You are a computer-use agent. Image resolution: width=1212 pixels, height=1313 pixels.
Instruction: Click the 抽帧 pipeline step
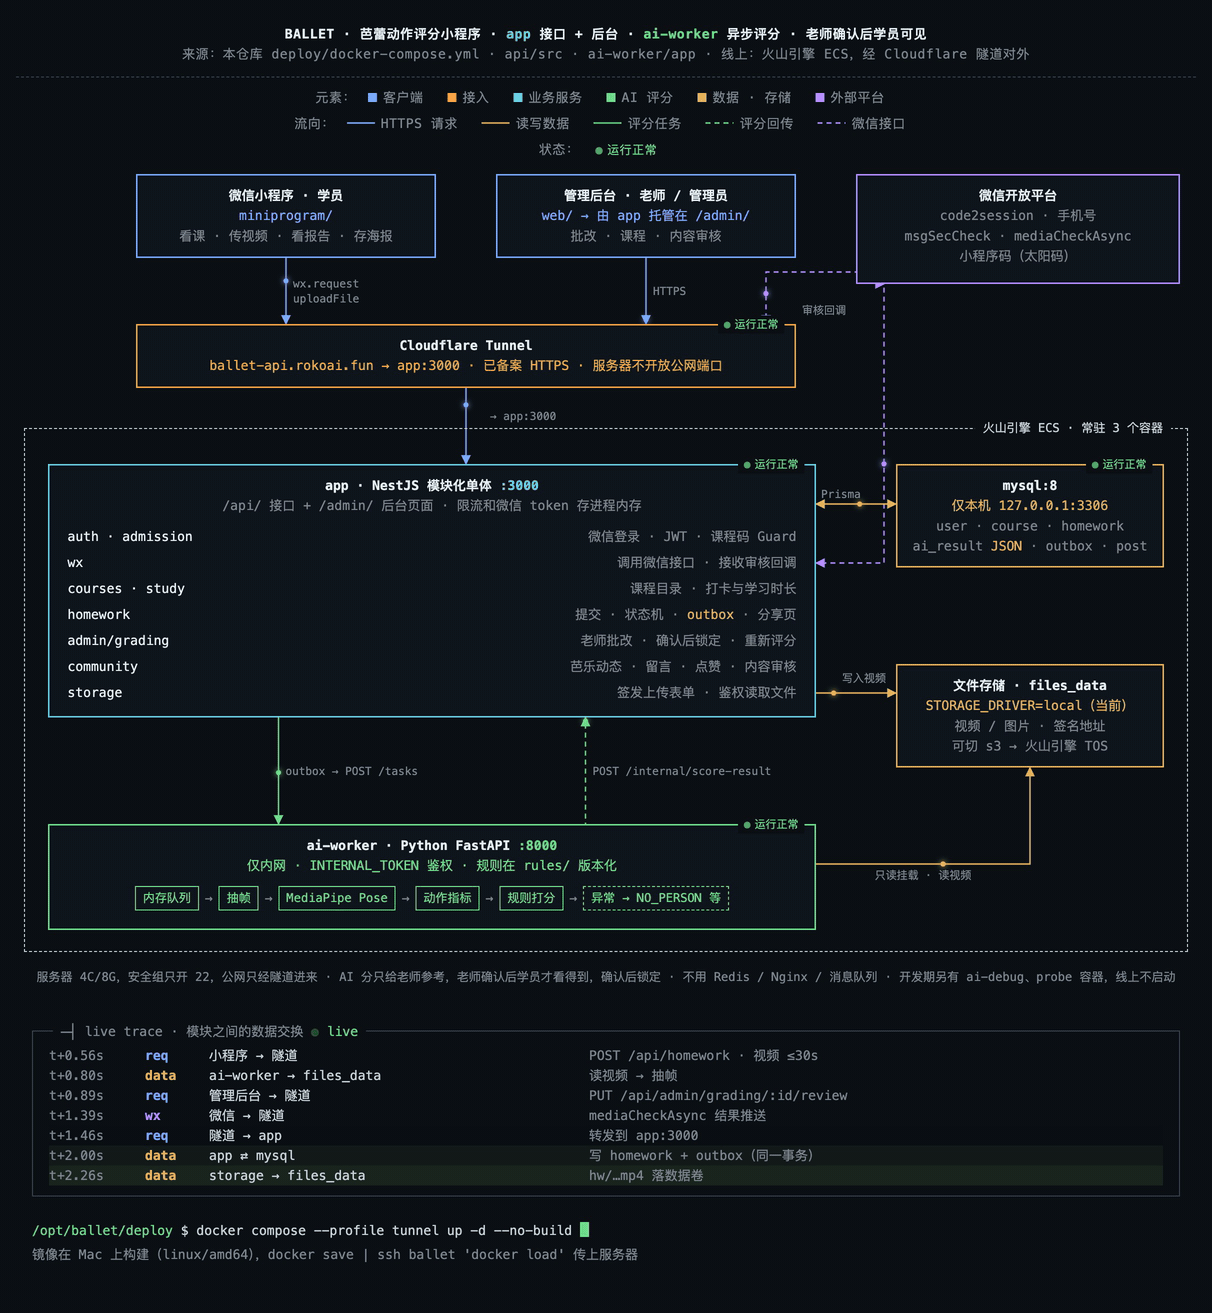[239, 898]
